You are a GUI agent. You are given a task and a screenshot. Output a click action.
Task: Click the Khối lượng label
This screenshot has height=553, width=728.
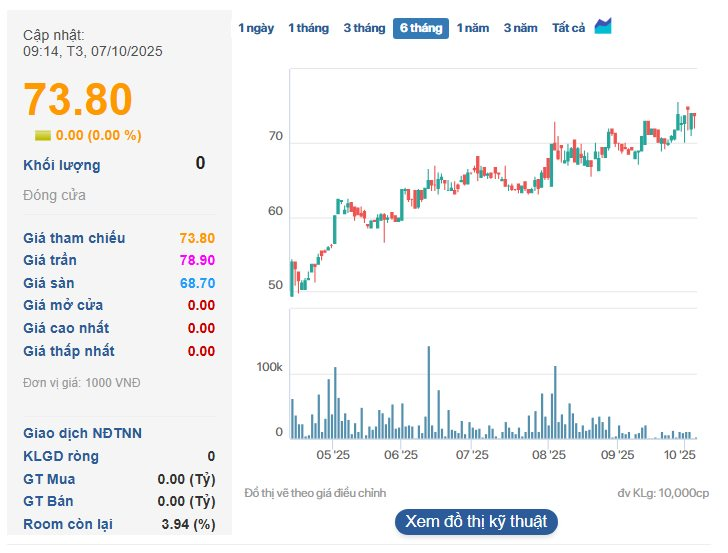click(x=62, y=165)
